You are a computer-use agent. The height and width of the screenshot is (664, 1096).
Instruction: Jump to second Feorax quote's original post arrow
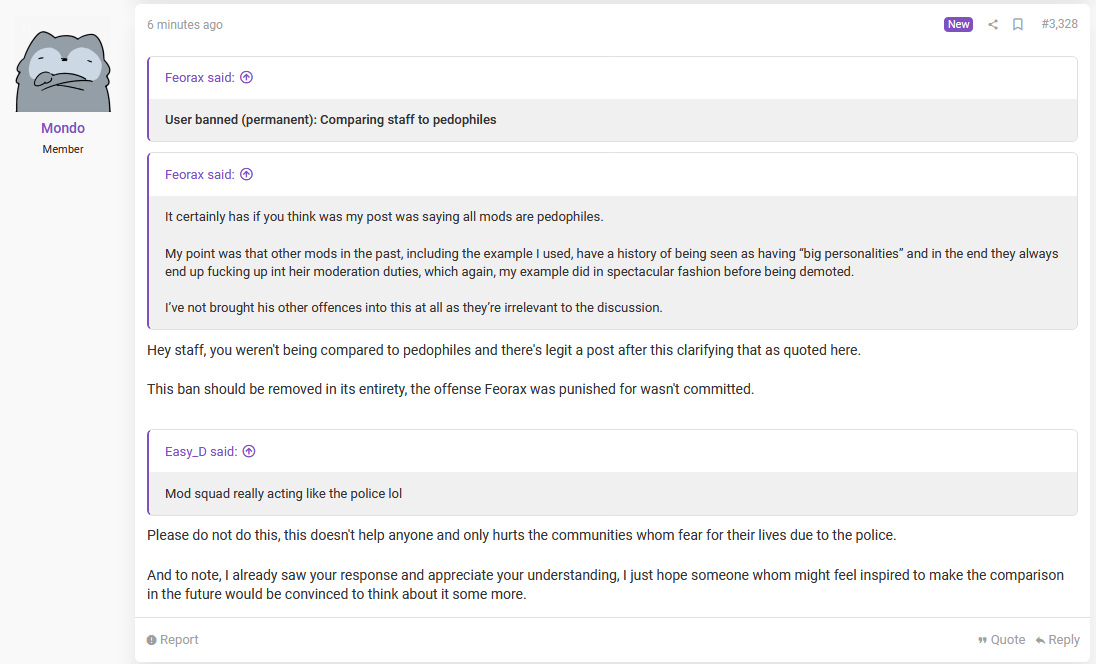(246, 175)
